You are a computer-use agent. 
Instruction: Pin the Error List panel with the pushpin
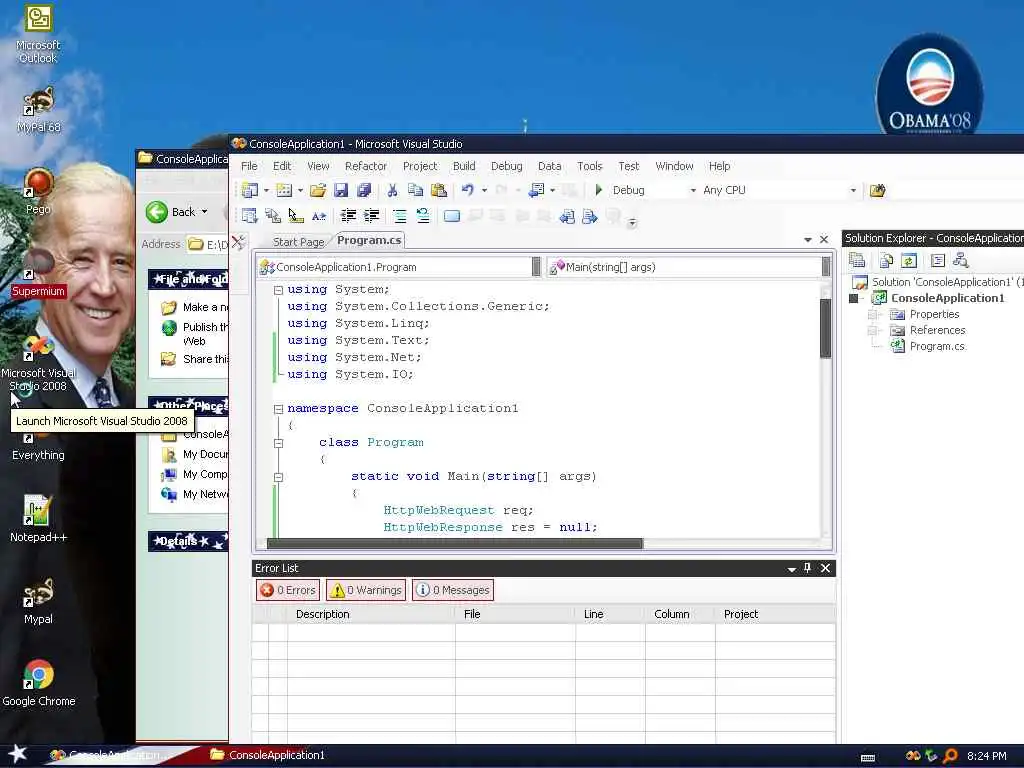[x=807, y=568]
